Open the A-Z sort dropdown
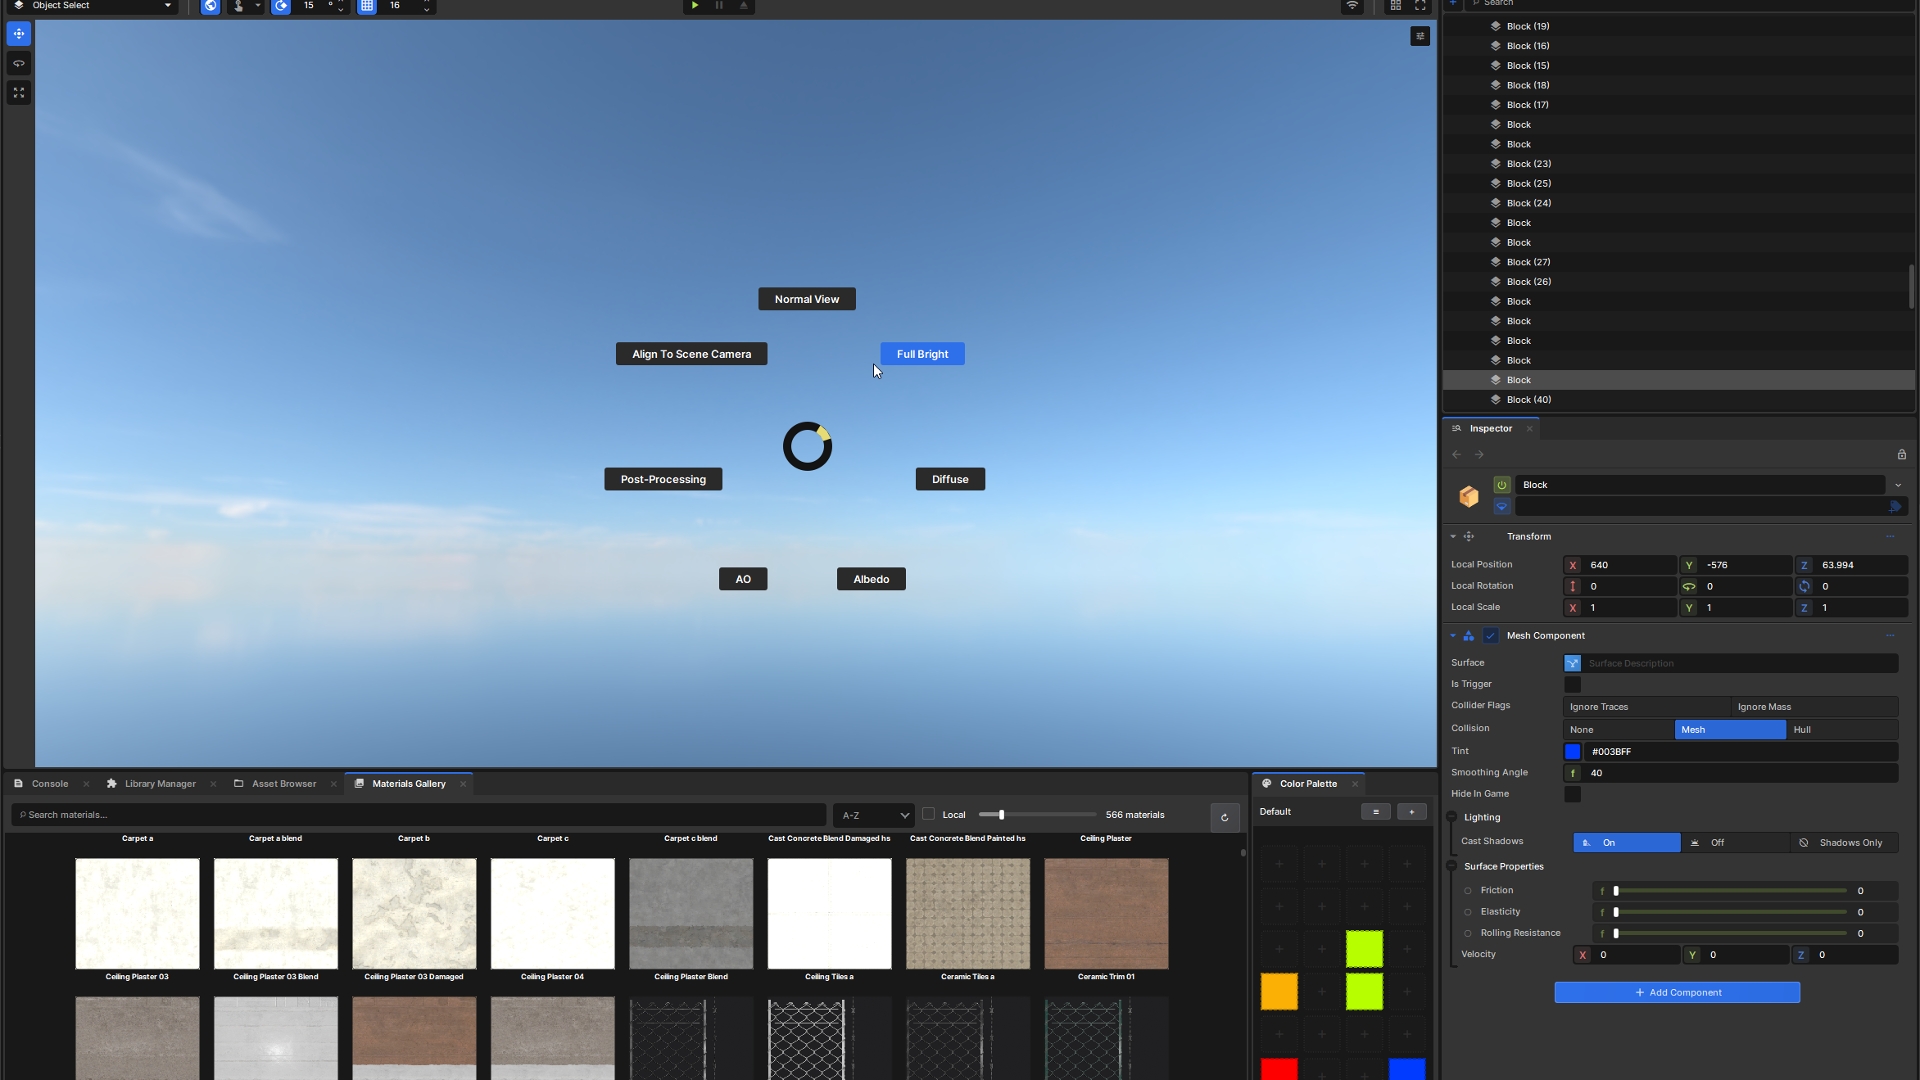This screenshot has width=1920, height=1080. click(x=874, y=815)
